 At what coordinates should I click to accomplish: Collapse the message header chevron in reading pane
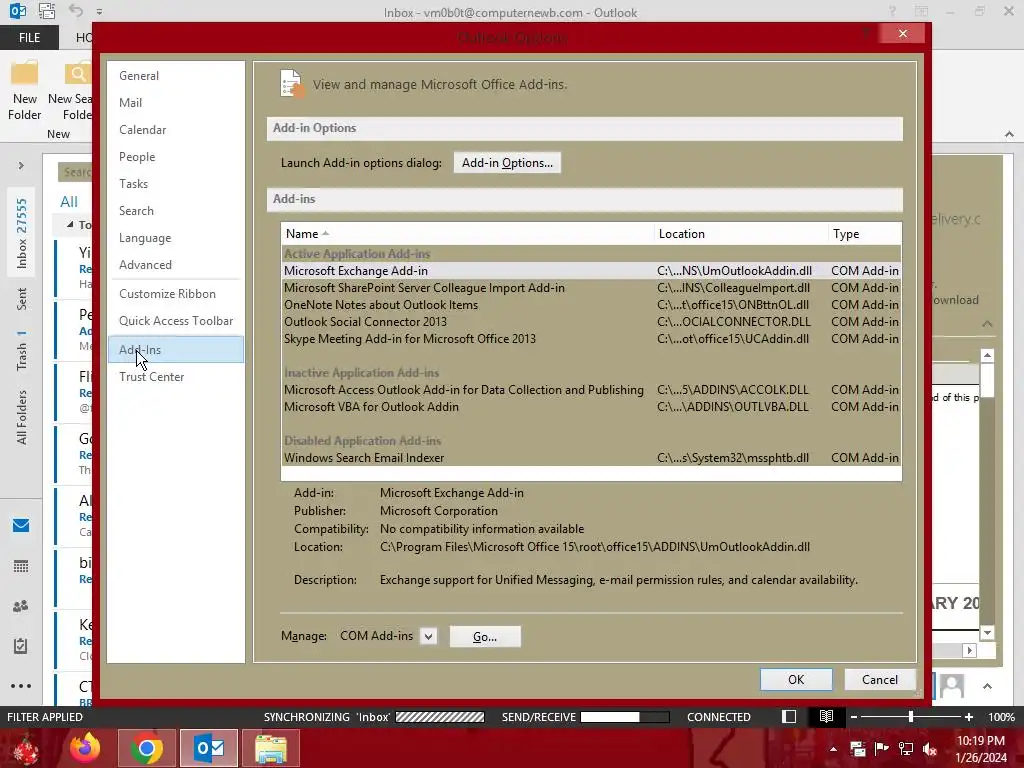tap(987, 324)
